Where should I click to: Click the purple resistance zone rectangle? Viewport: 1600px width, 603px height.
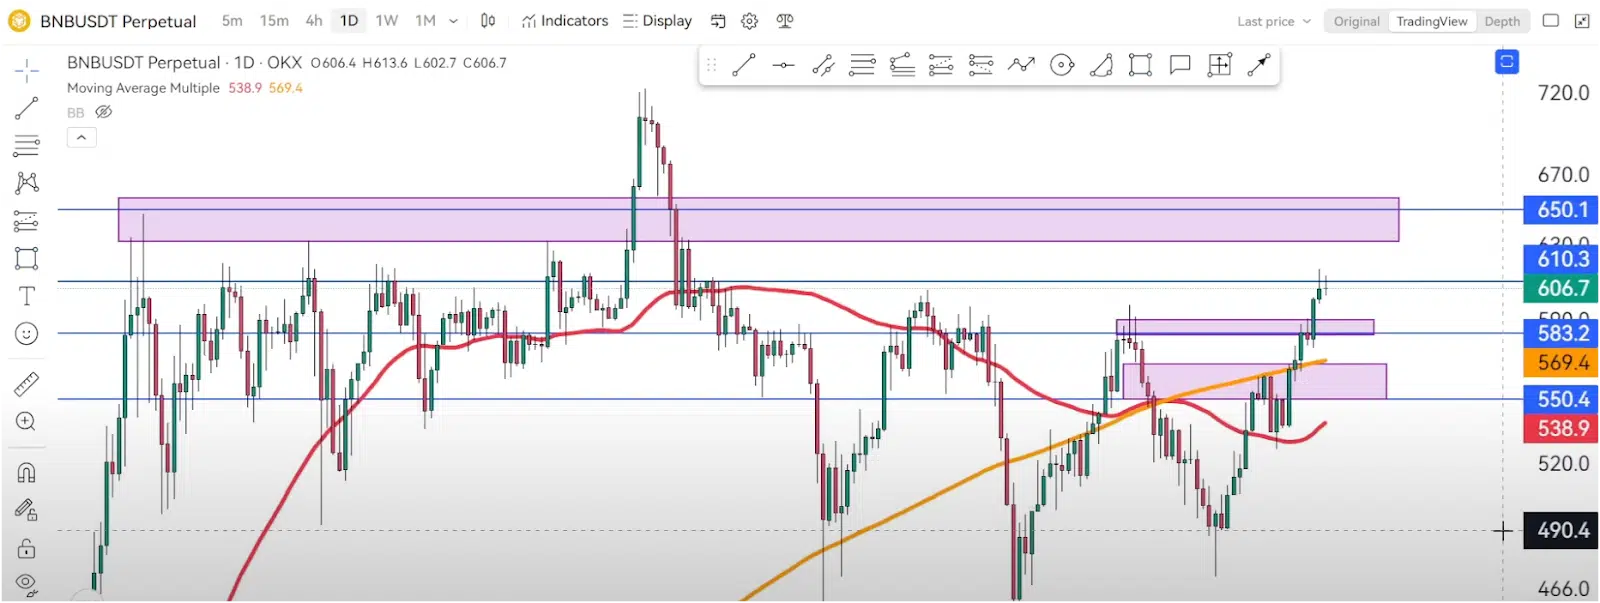pos(758,220)
